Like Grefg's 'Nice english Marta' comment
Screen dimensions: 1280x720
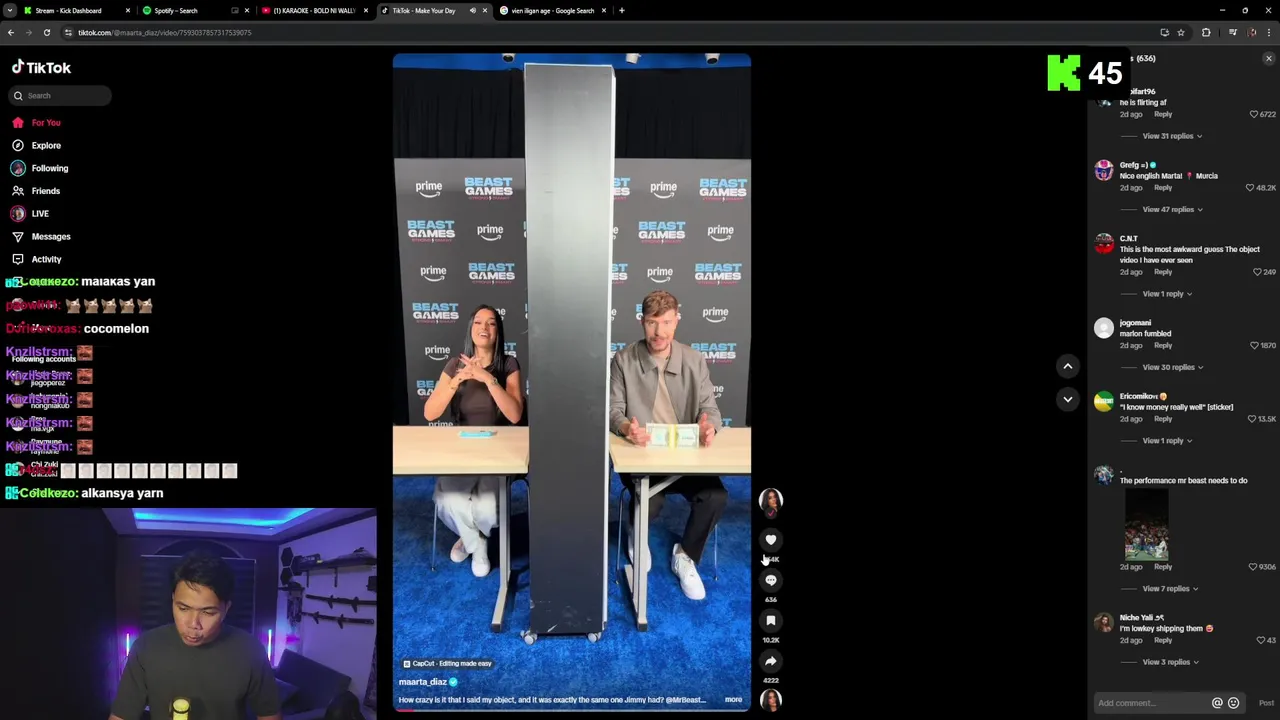point(1249,188)
